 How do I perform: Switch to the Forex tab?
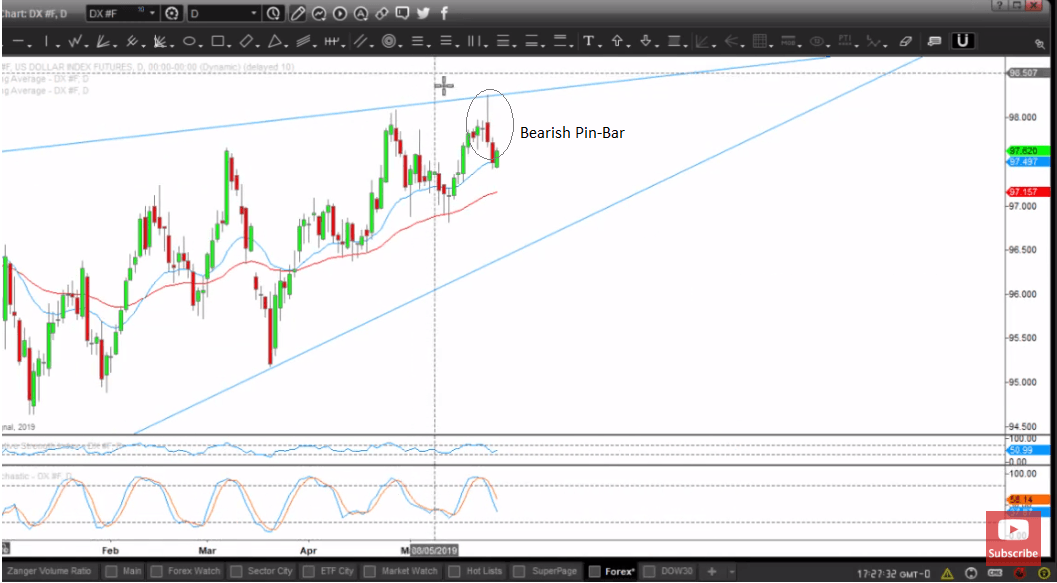pos(619,572)
